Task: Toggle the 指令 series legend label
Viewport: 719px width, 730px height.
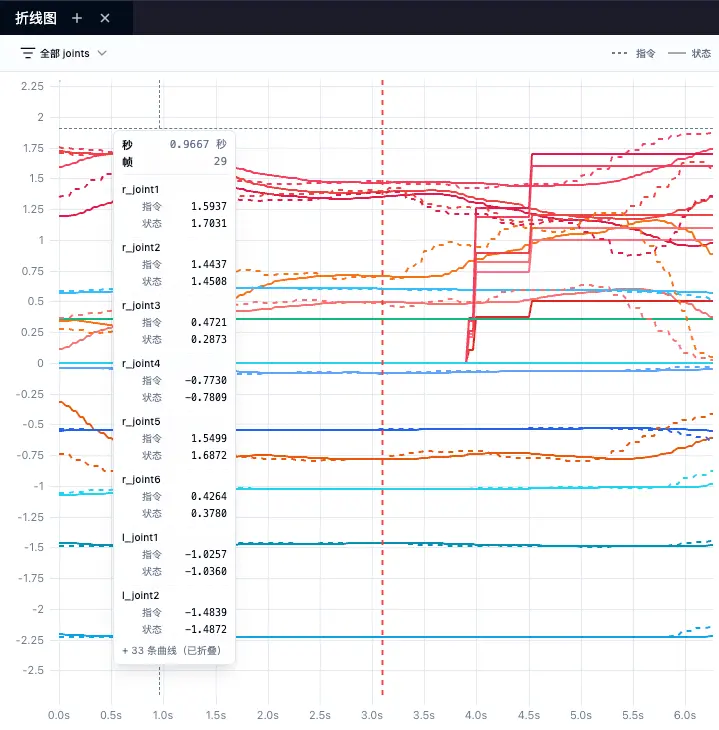Action: click(645, 53)
